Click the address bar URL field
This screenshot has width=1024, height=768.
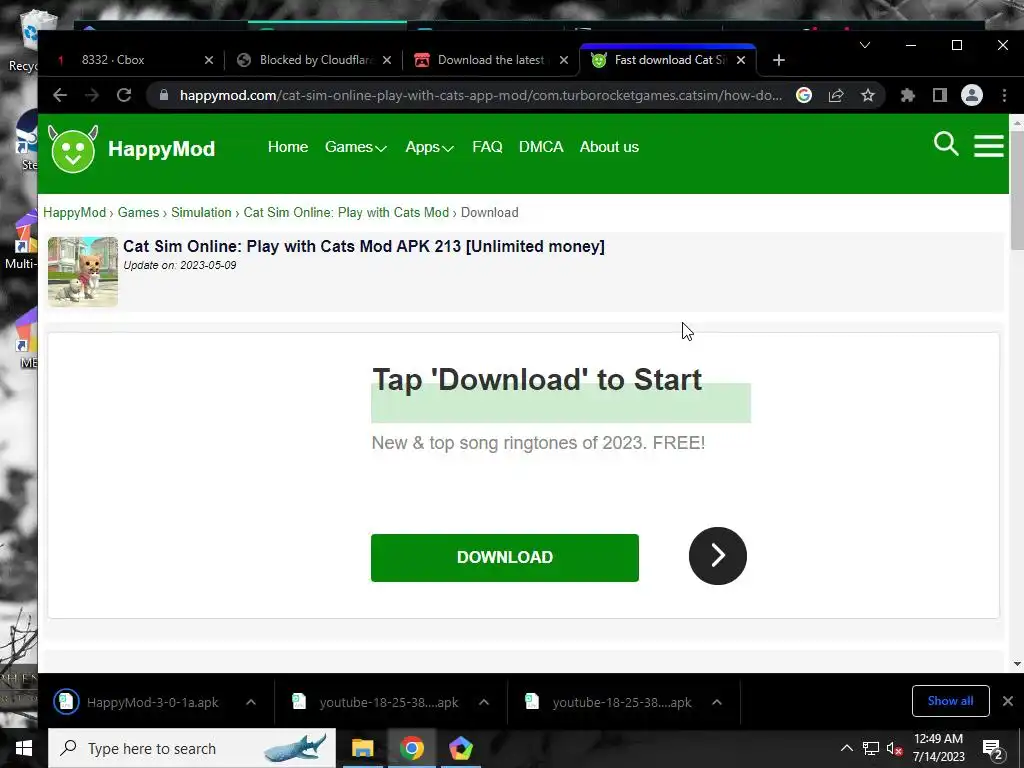(481, 95)
